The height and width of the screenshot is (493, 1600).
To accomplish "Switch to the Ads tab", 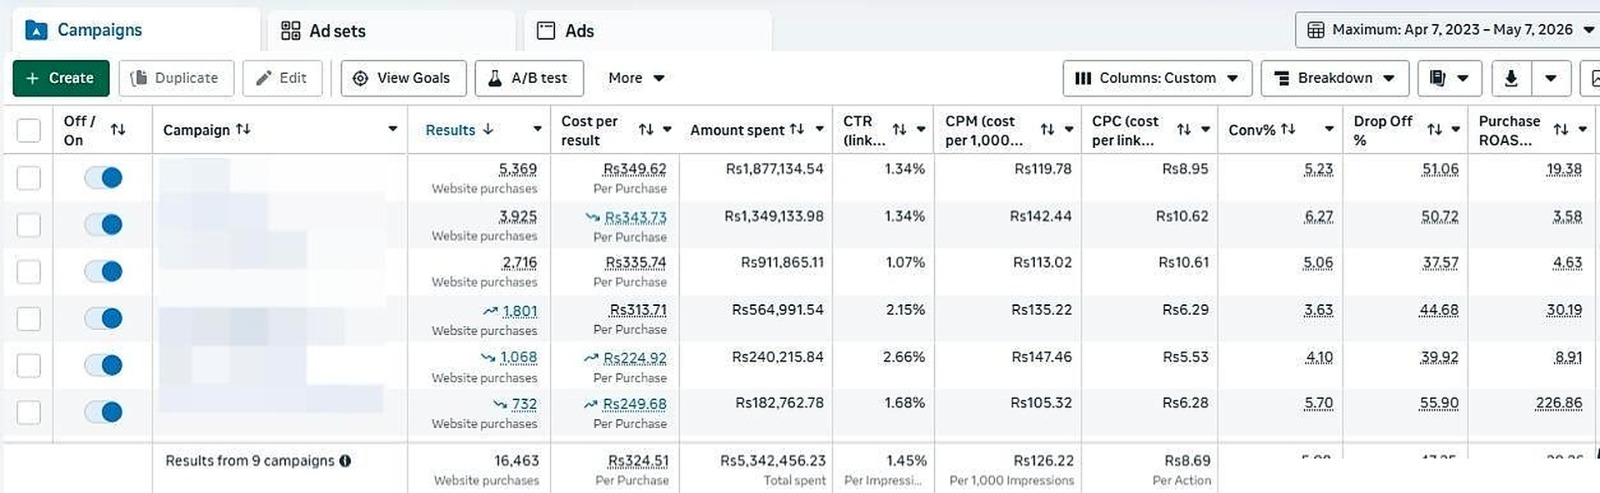I will point(648,31).
